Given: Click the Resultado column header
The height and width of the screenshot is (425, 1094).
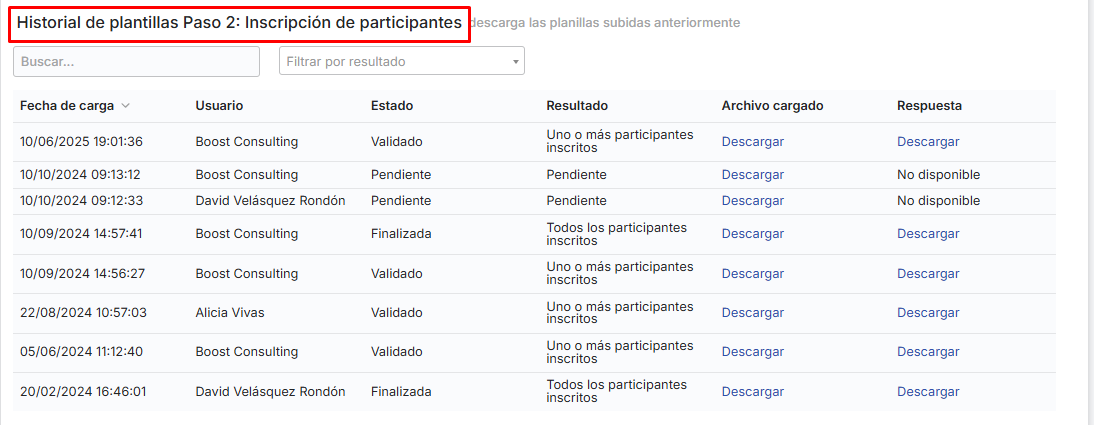Looking at the screenshot, I should pyautogui.click(x=577, y=106).
